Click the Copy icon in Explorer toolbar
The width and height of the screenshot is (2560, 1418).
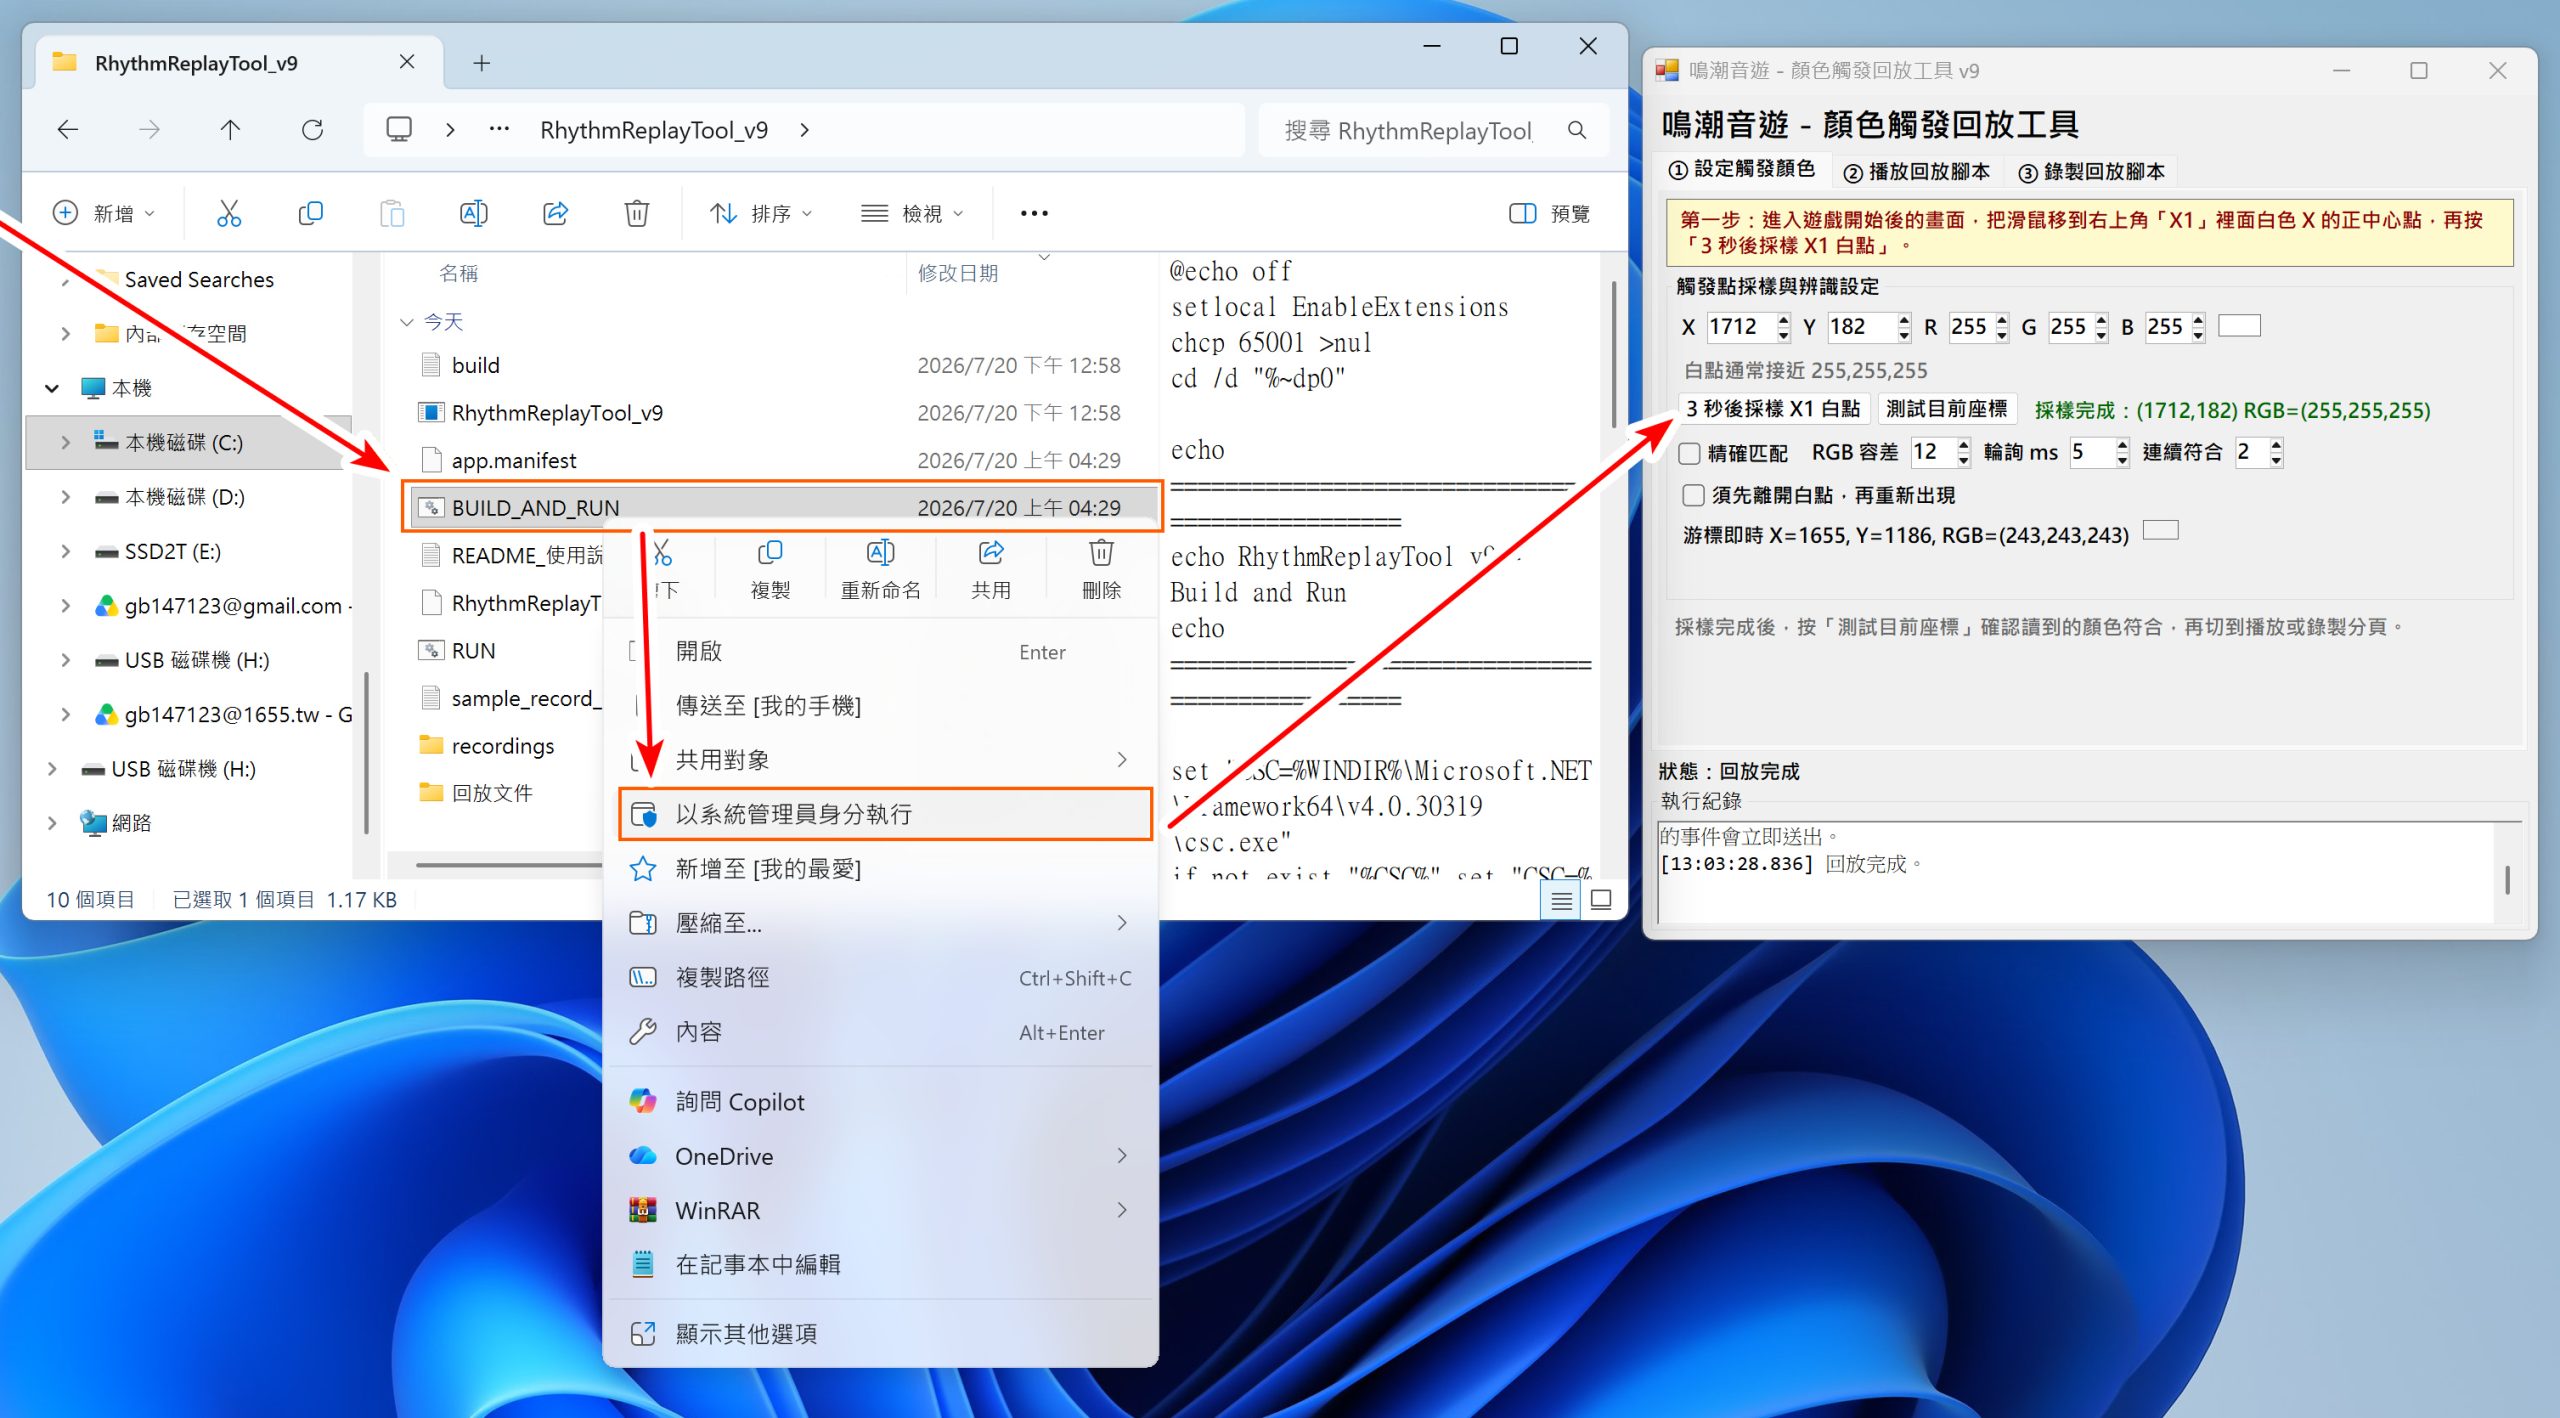coord(311,213)
